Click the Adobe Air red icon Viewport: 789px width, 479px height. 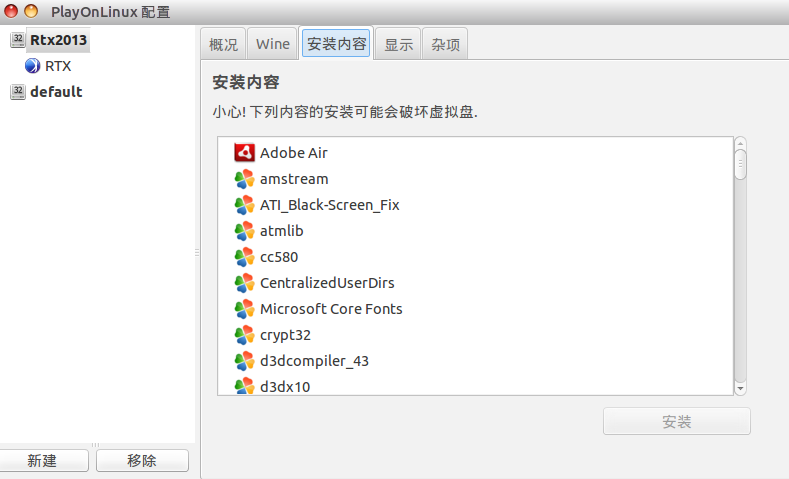coord(245,152)
